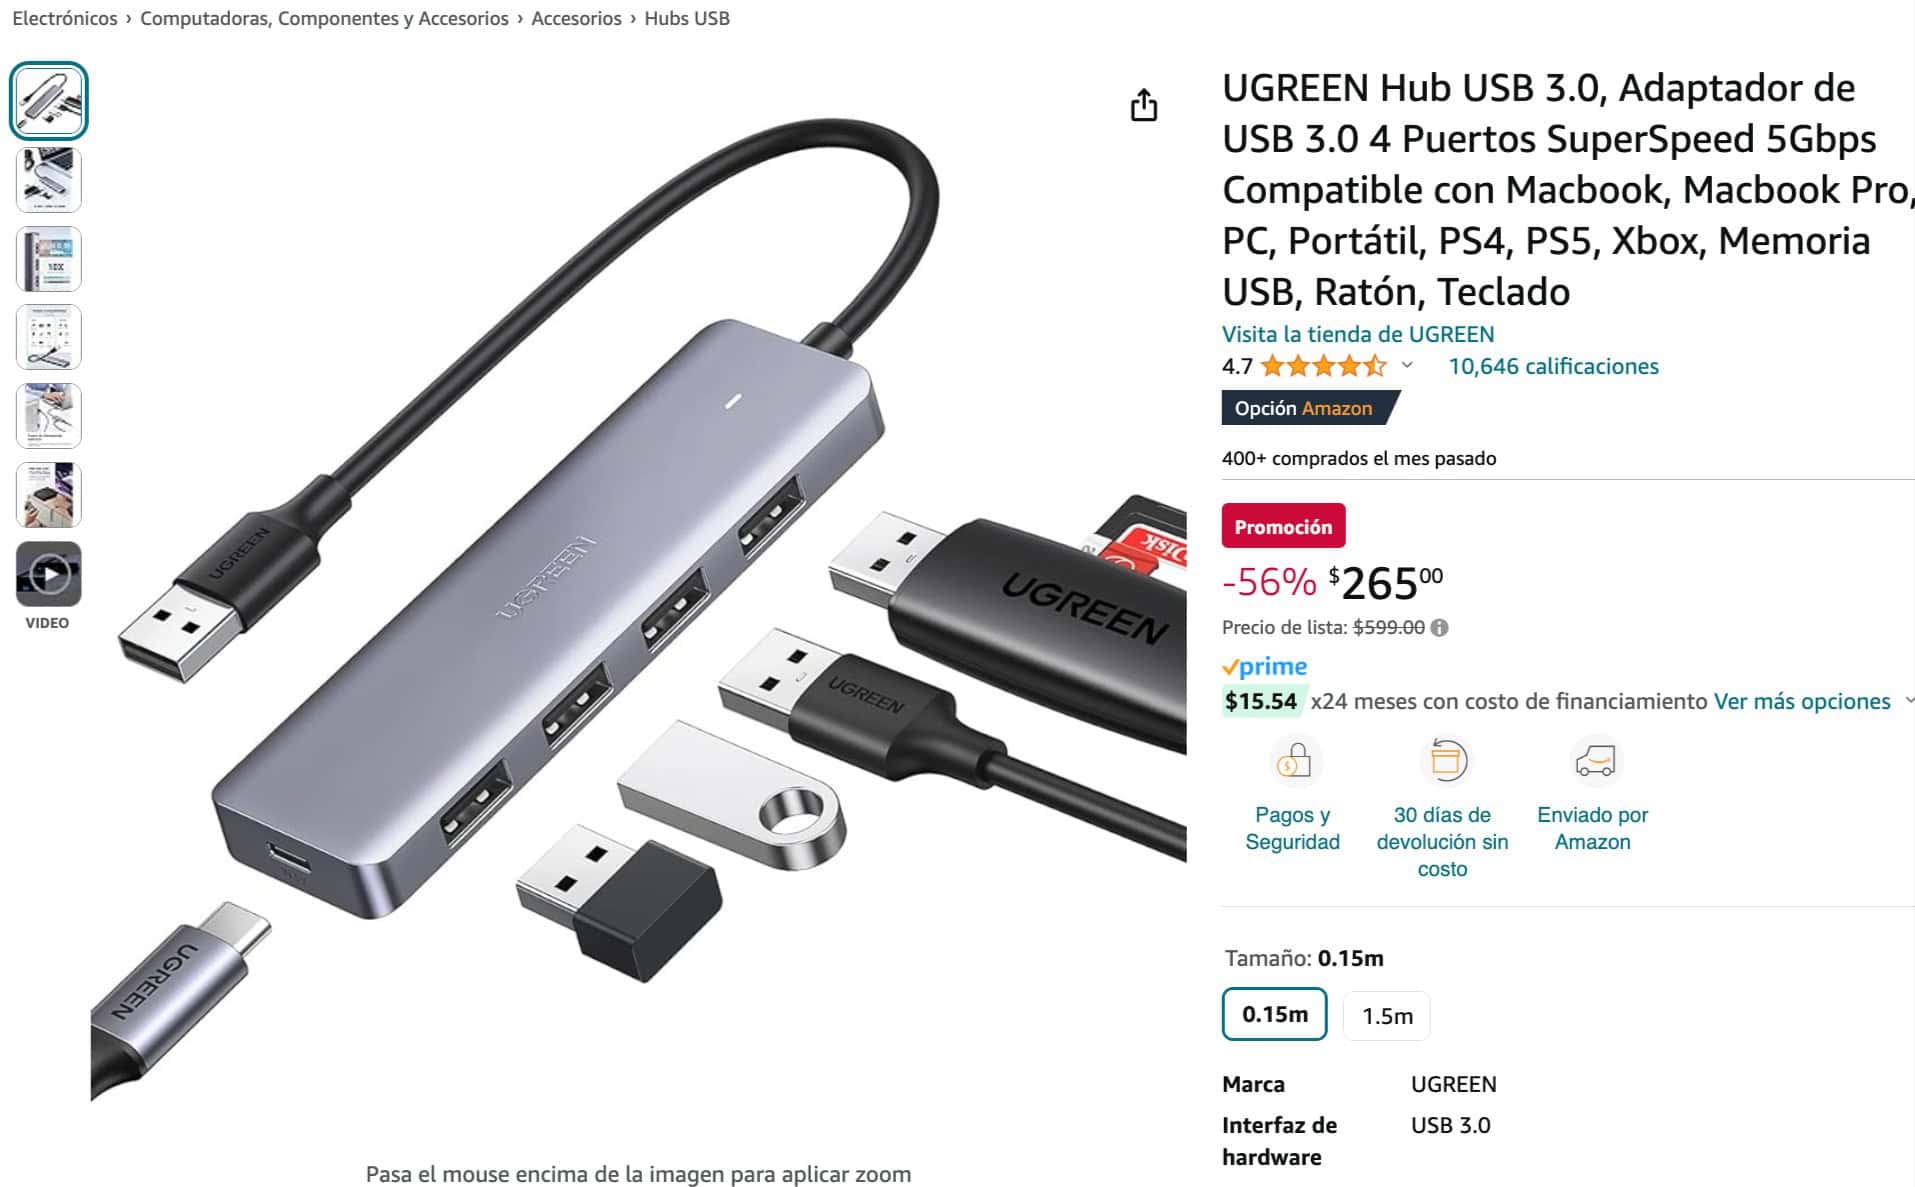Go to Electrónicos breadcrumb category

tap(65, 18)
